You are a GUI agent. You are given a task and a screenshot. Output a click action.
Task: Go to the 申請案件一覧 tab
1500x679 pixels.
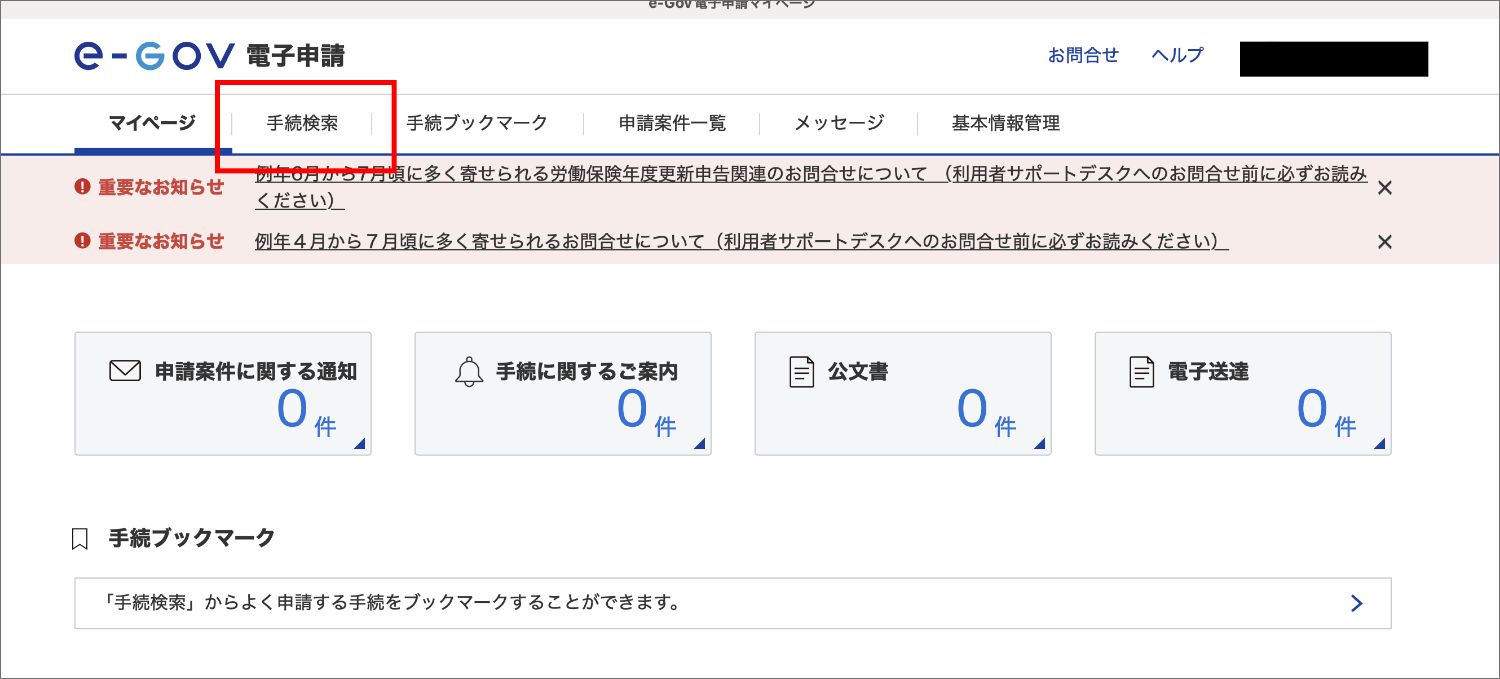(x=672, y=123)
